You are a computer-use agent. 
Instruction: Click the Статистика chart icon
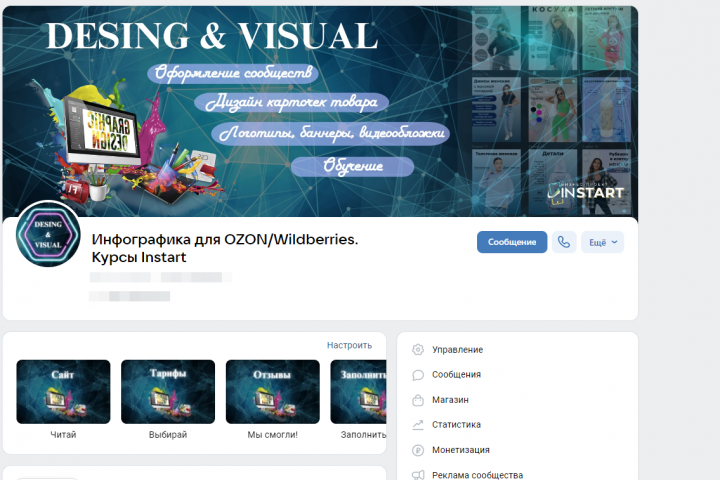click(x=418, y=425)
